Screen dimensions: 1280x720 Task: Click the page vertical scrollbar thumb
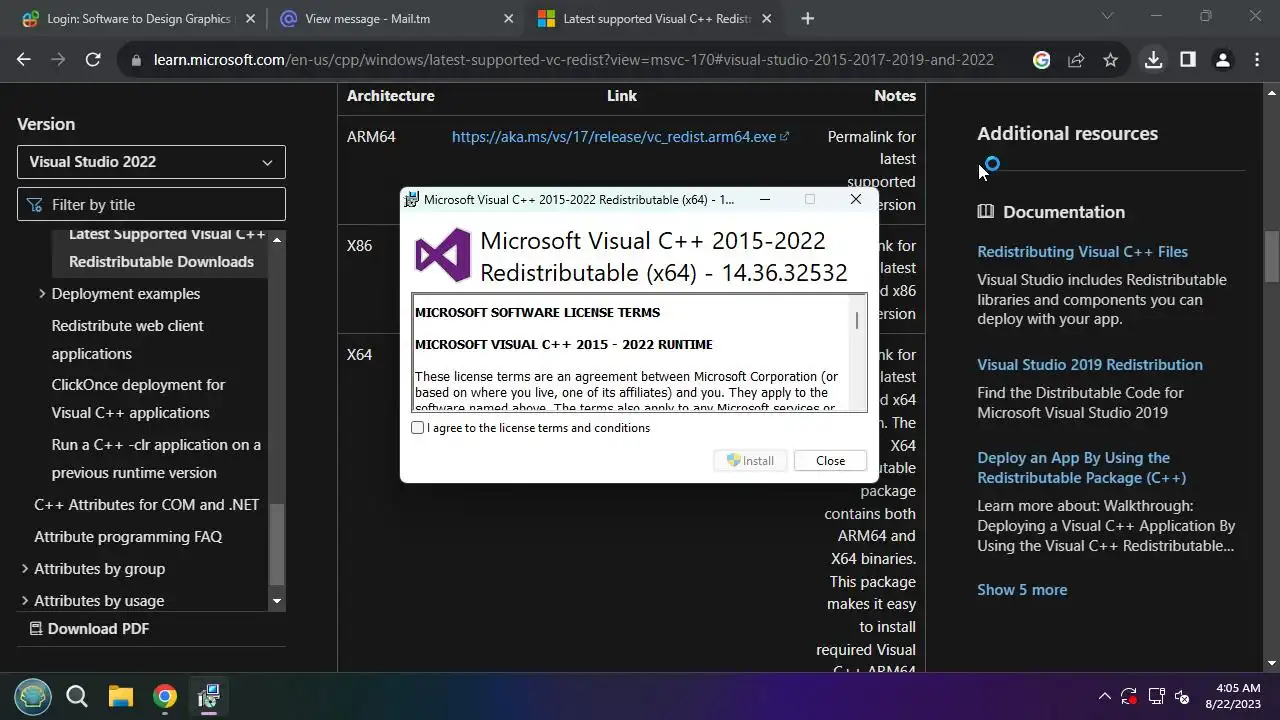point(1271,256)
